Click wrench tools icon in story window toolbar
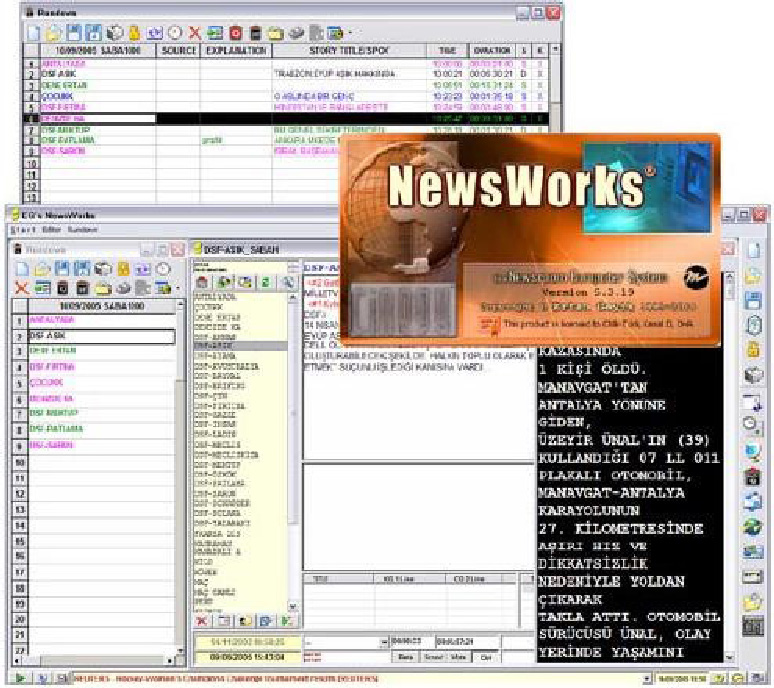This screenshot has width=774, height=688. (x=288, y=282)
